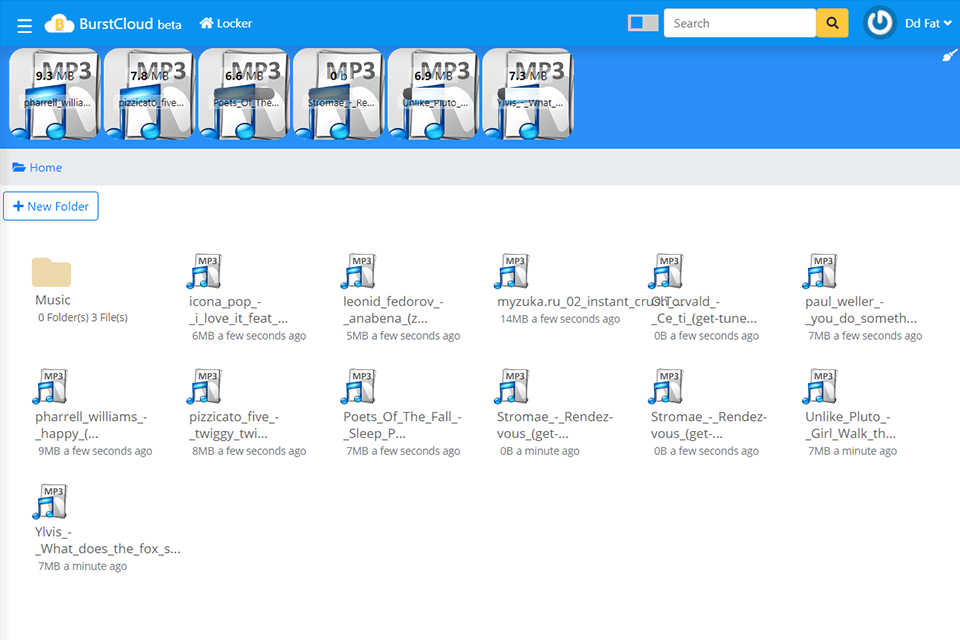Screen dimensions: 960x640
Task: Select the 0 b Stromae upload thumbnail
Action: [338, 94]
